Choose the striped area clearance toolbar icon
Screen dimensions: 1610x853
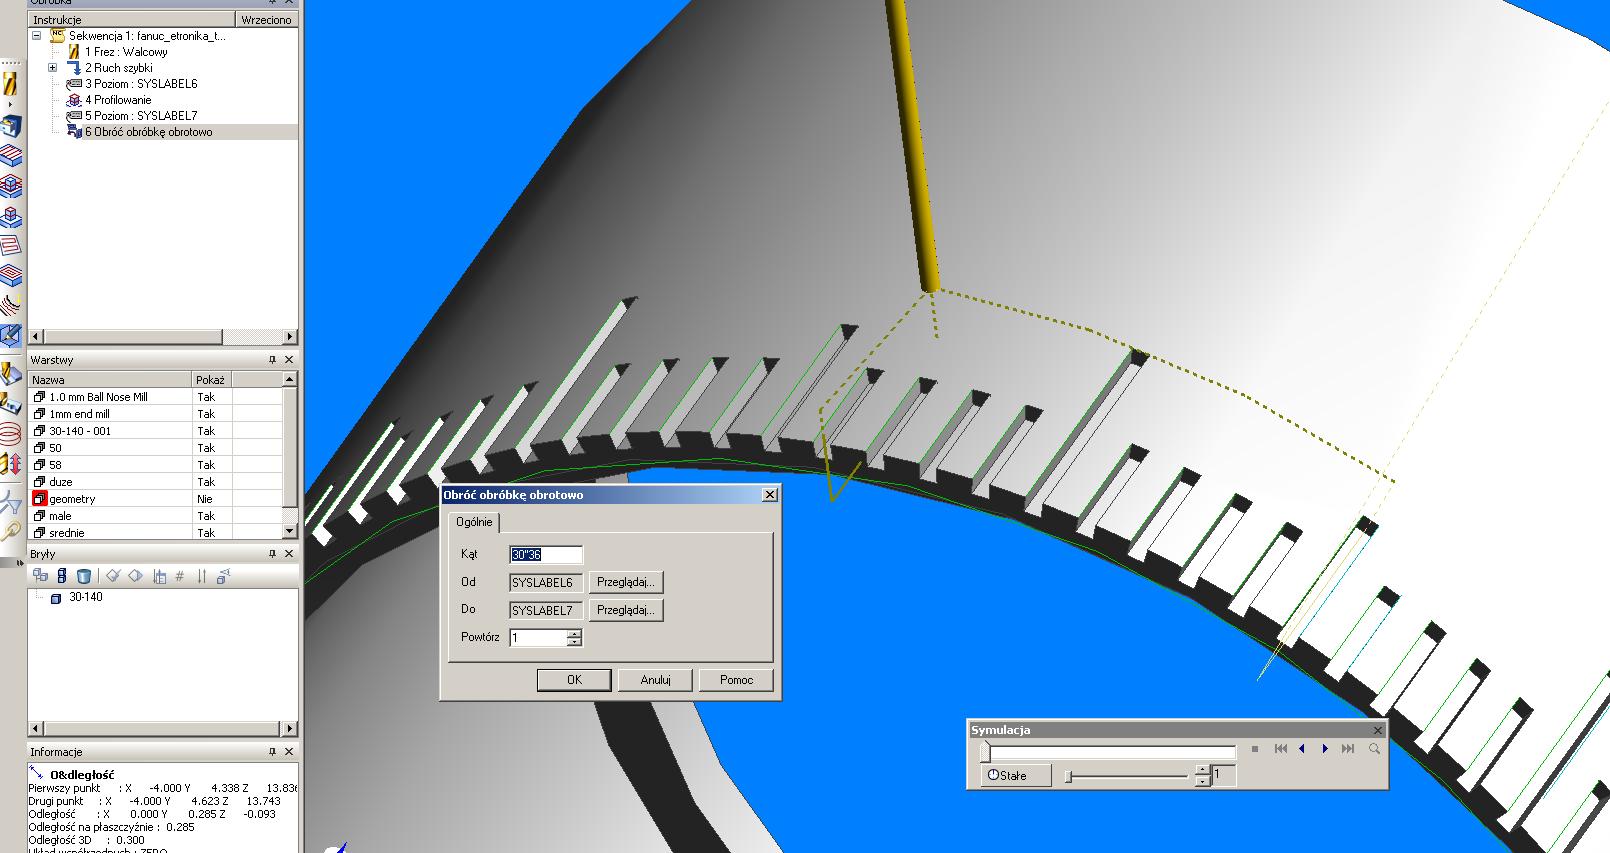pos(10,156)
